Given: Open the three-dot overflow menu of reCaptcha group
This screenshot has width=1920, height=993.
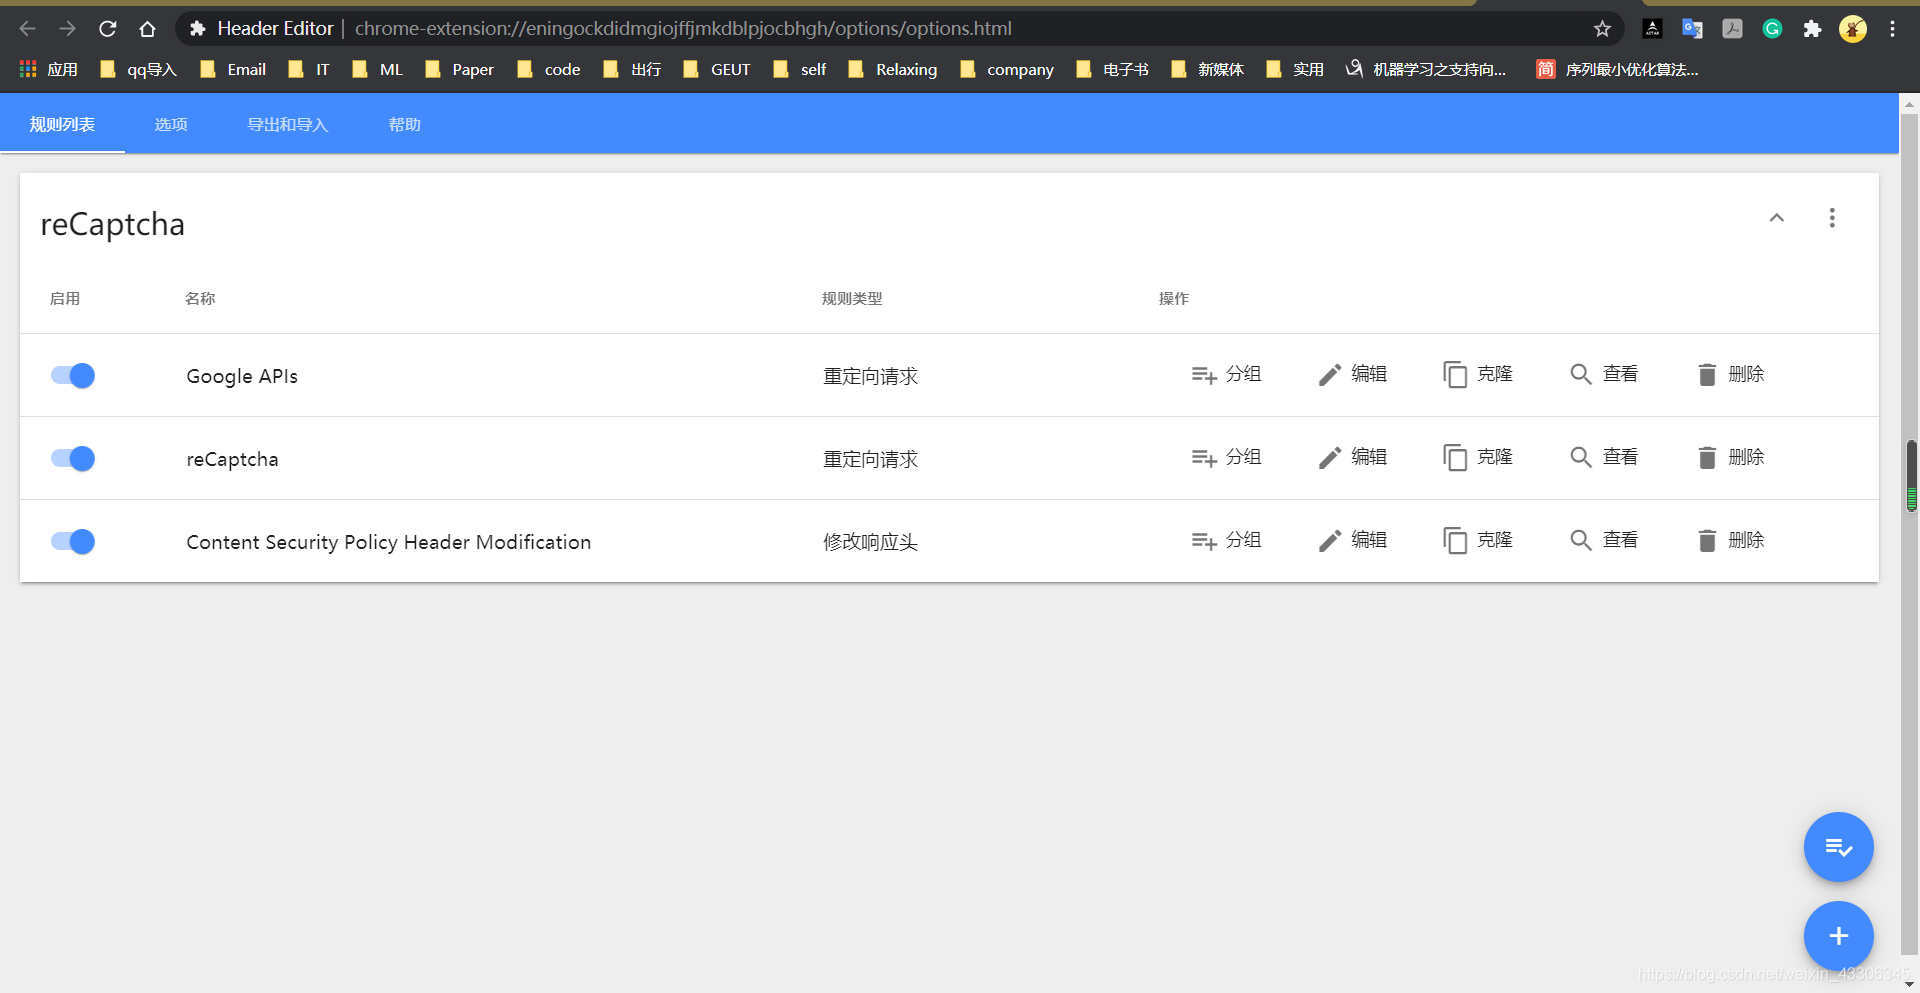Looking at the screenshot, I should tap(1832, 218).
